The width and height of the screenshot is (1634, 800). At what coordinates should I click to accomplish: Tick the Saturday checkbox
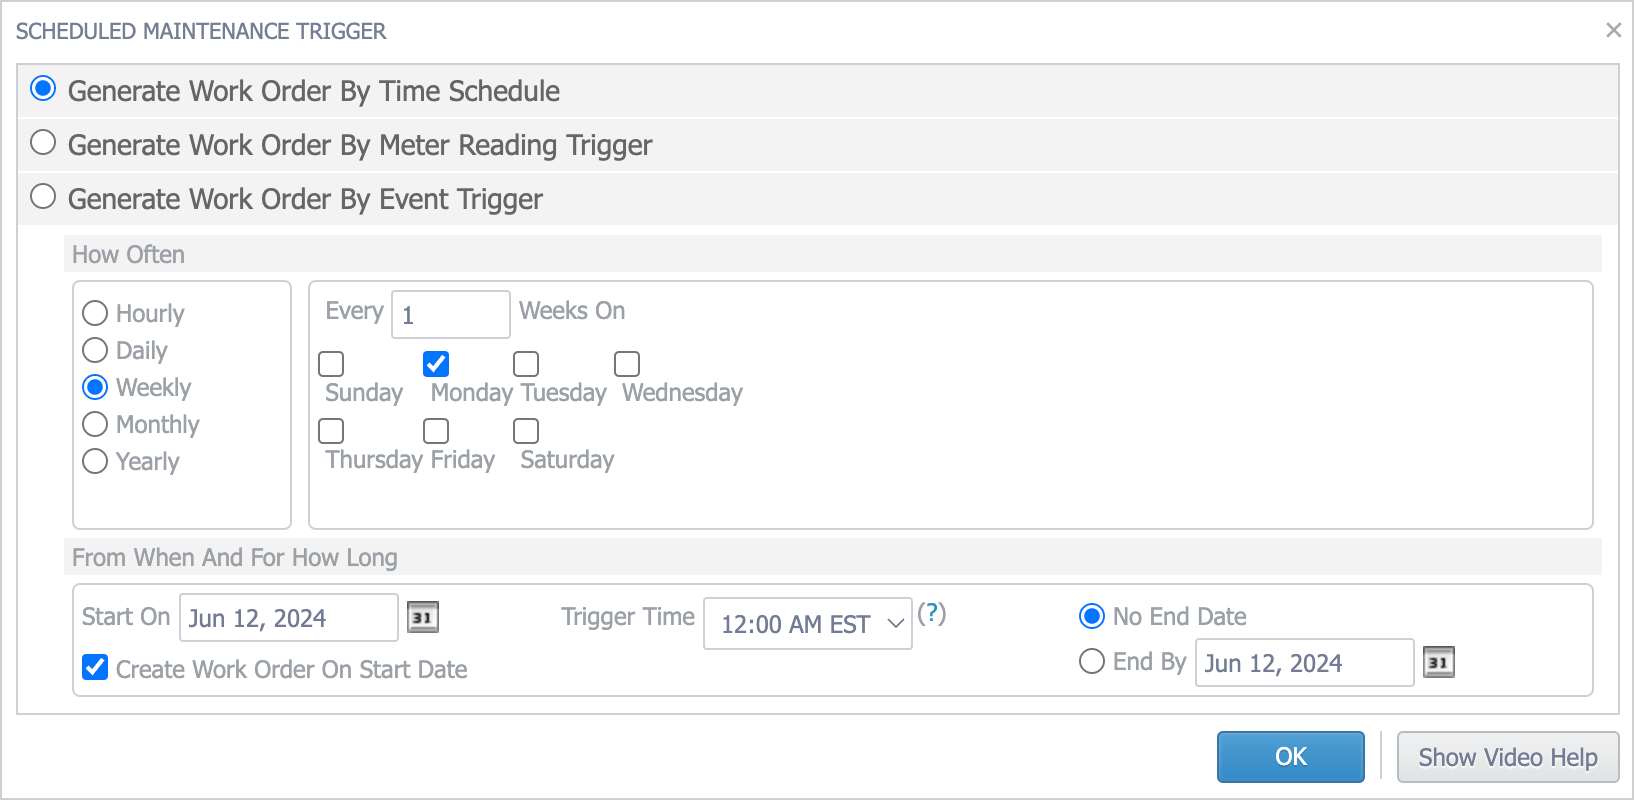coord(526,431)
